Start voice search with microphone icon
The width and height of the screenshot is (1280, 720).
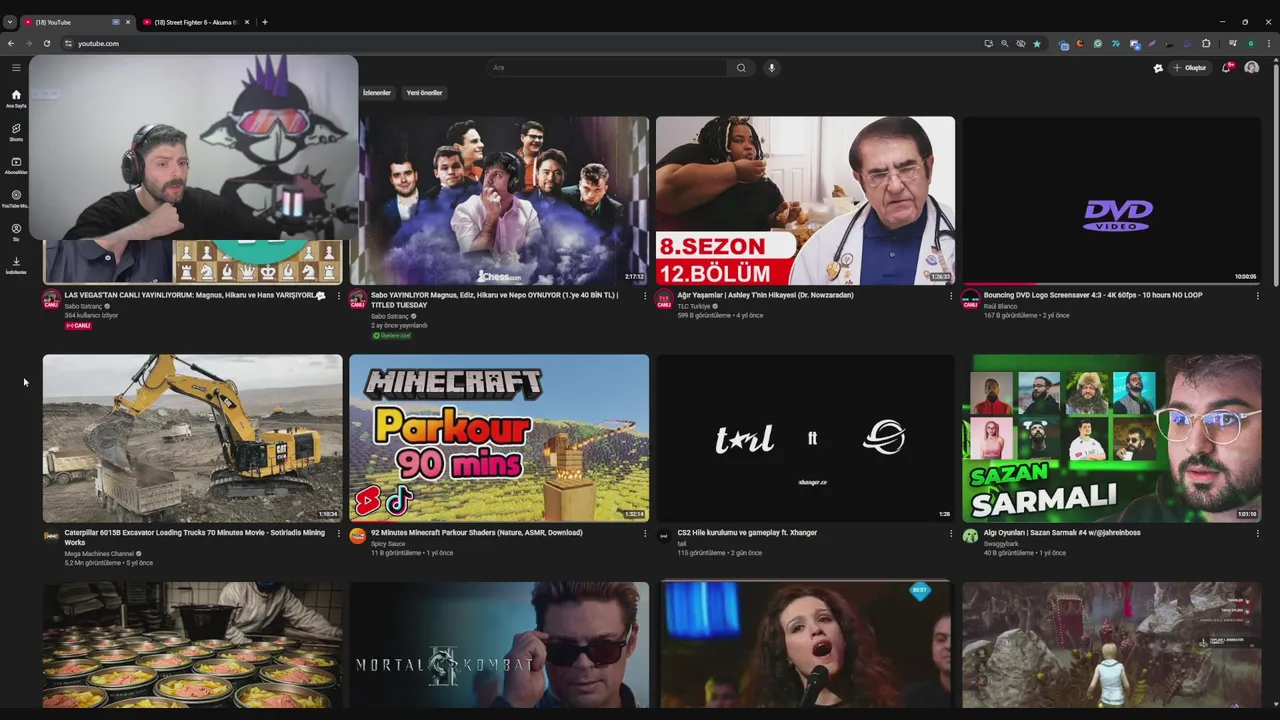[771, 68]
